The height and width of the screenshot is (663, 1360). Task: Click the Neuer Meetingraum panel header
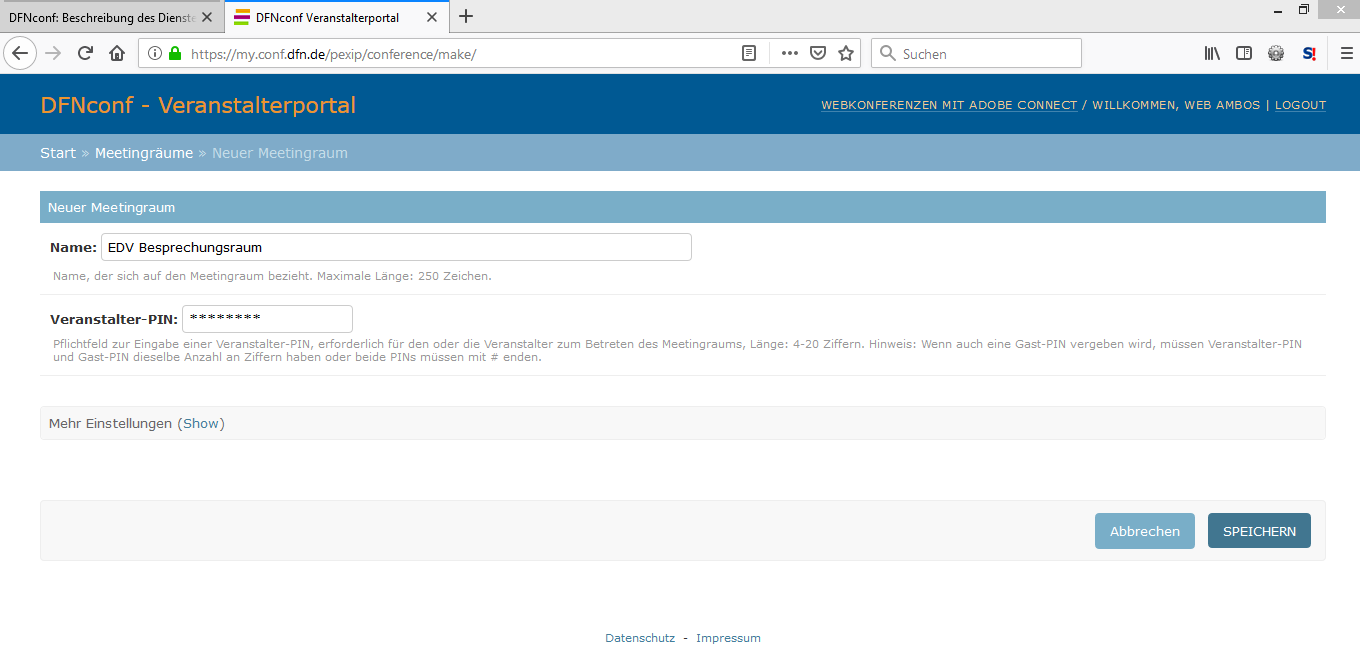pyautogui.click(x=683, y=207)
